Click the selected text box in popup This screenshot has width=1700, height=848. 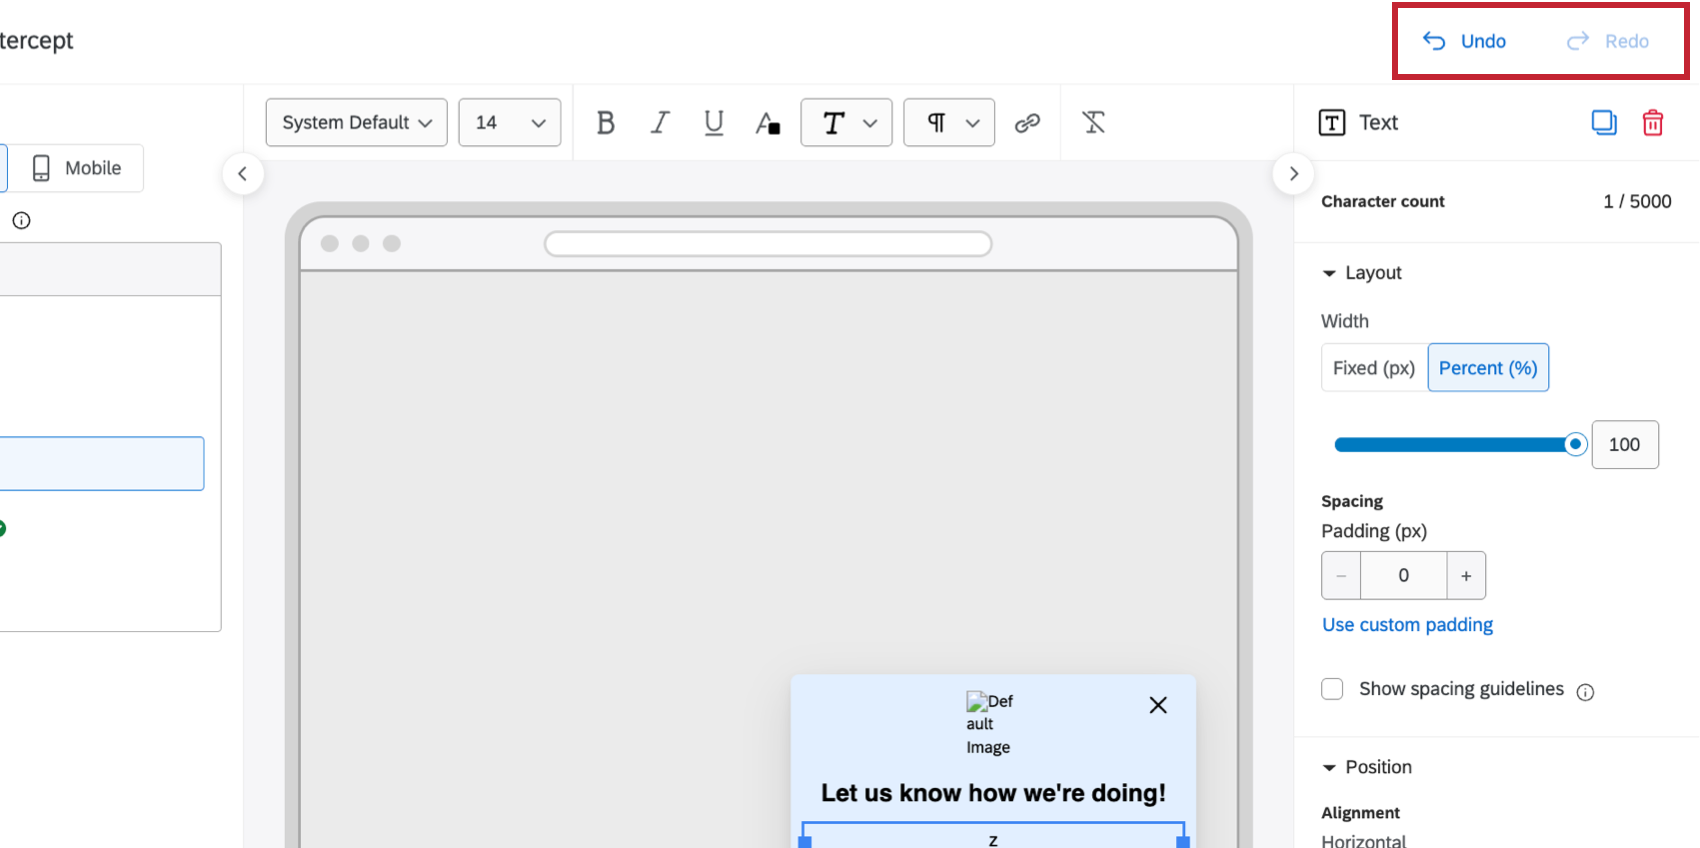click(x=993, y=836)
